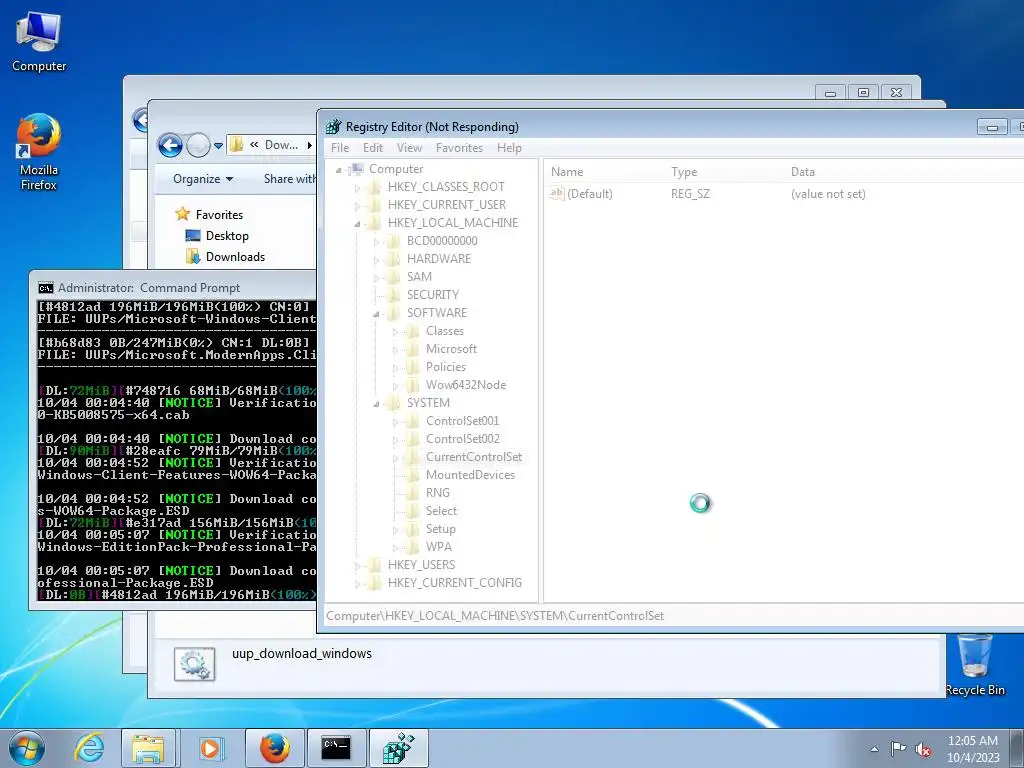
Task: Select the HKEY_CURRENT_CONFIG hive
Action: tap(455, 583)
